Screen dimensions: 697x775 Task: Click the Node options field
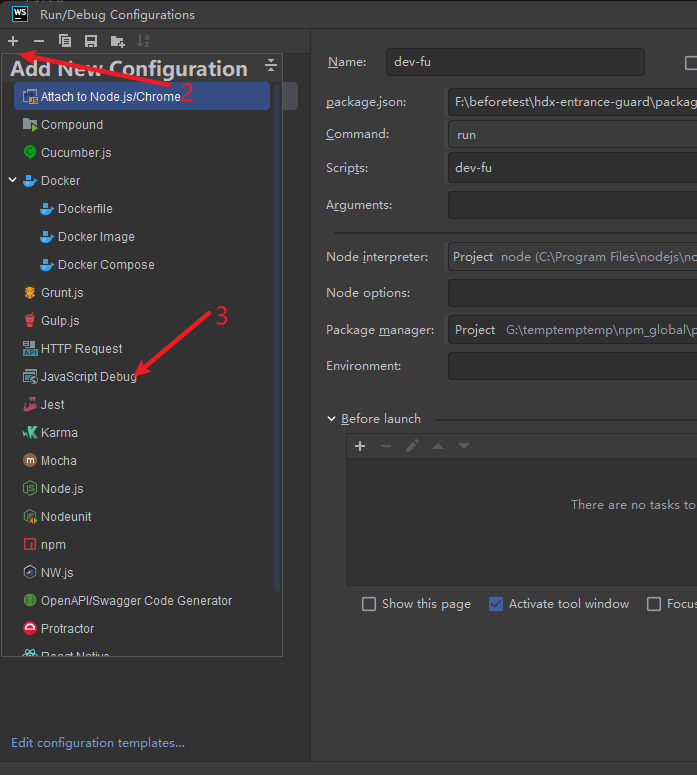click(572, 293)
